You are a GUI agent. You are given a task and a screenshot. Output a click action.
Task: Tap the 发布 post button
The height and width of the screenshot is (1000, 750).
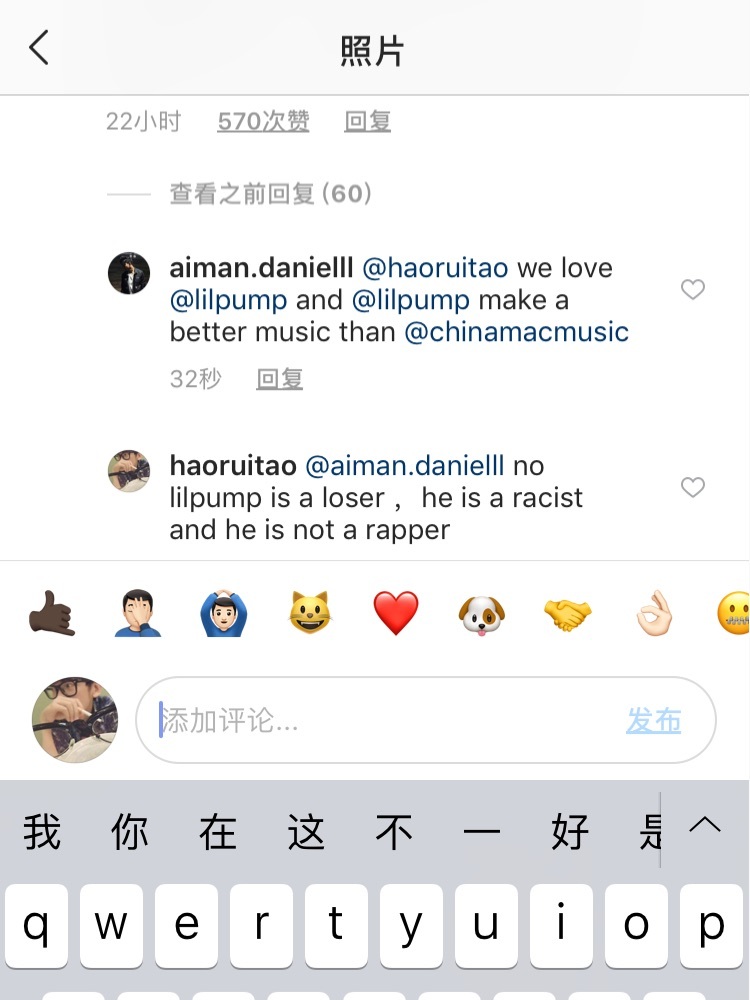tap(654, 721)
